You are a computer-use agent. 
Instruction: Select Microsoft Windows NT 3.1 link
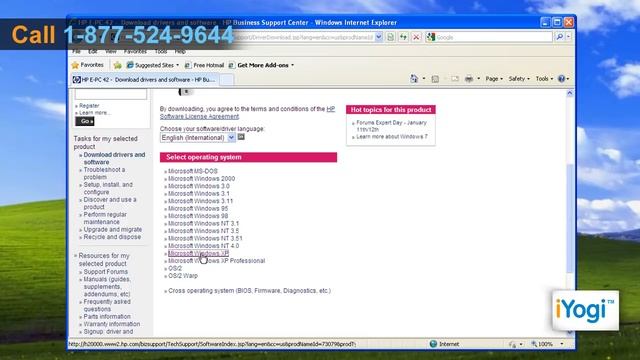pyautogui.click(x=204, y=223)
